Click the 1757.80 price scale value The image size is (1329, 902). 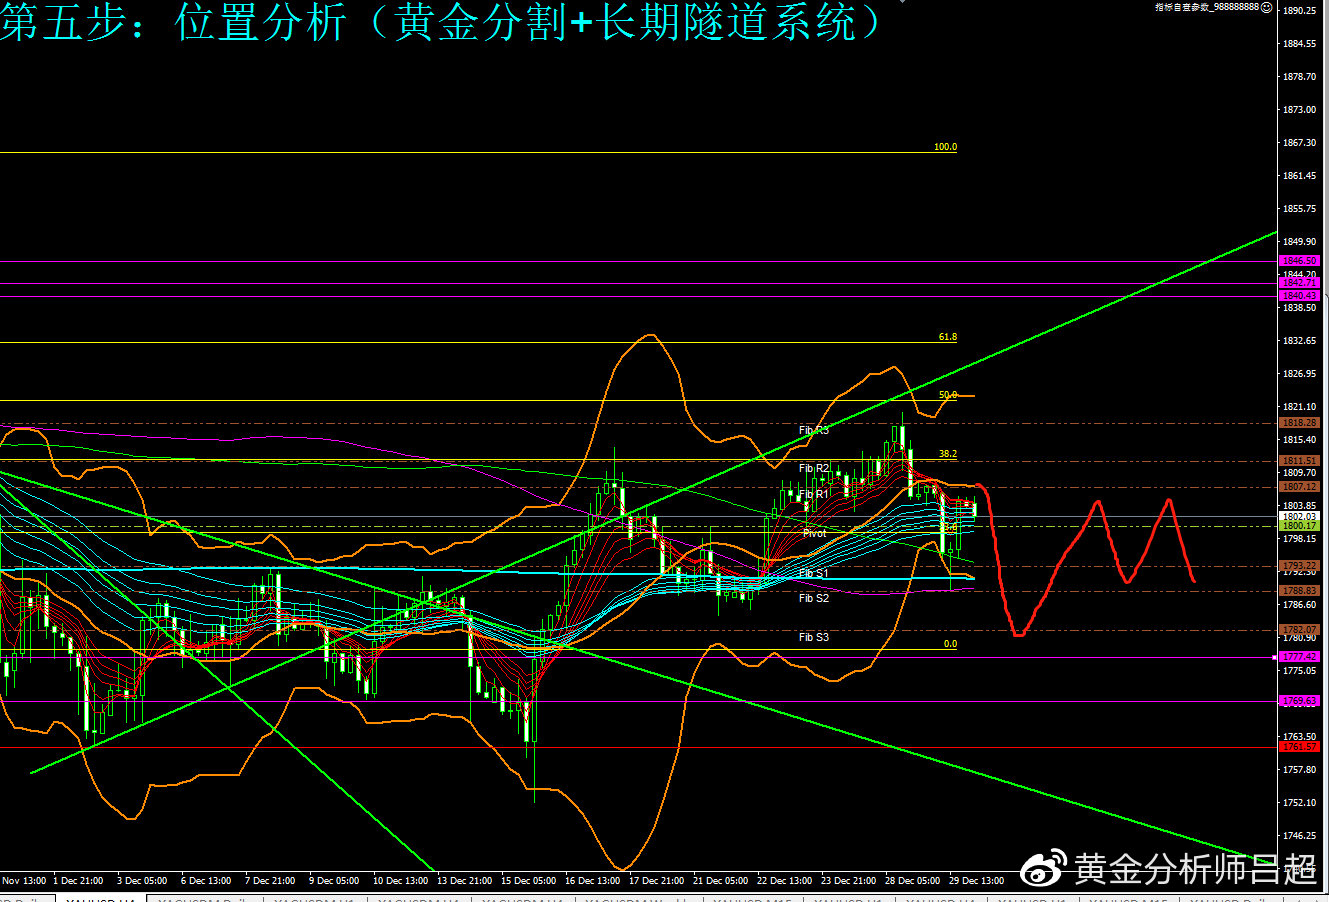(1299, 770)
